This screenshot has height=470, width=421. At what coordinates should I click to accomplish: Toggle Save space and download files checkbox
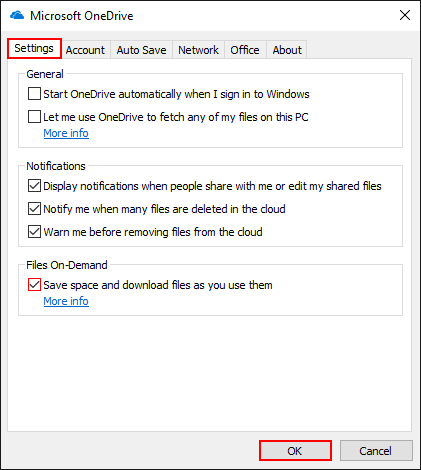coord(34,285)
